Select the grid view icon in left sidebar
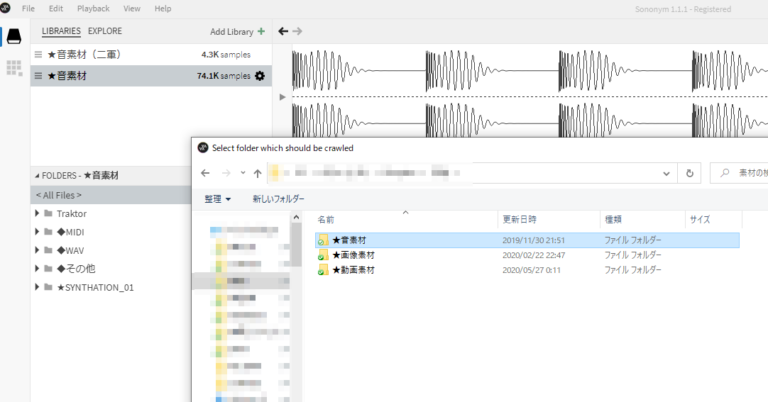 click(14, 68)
